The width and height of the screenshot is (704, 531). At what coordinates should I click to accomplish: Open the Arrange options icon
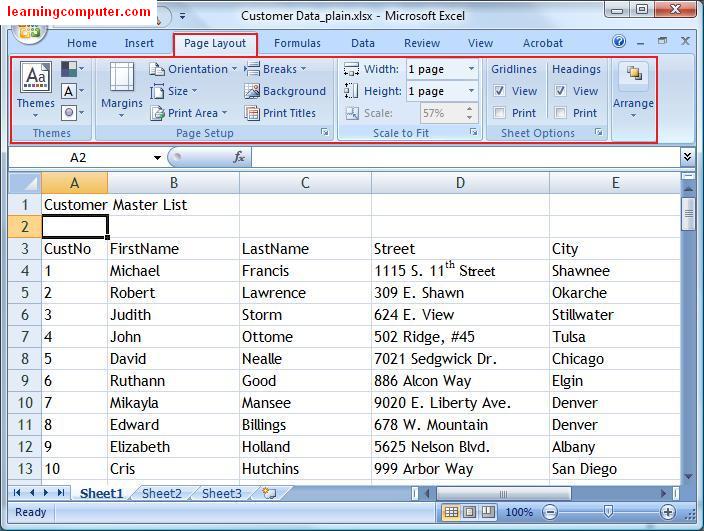633,89
